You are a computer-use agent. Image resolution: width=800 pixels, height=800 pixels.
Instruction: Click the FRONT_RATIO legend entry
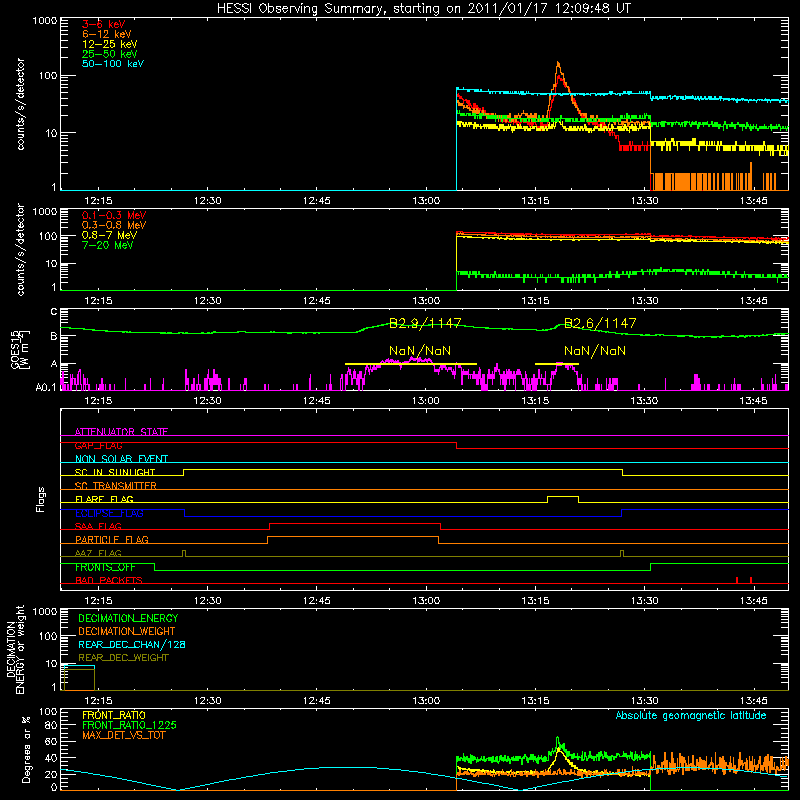point(114,715)
